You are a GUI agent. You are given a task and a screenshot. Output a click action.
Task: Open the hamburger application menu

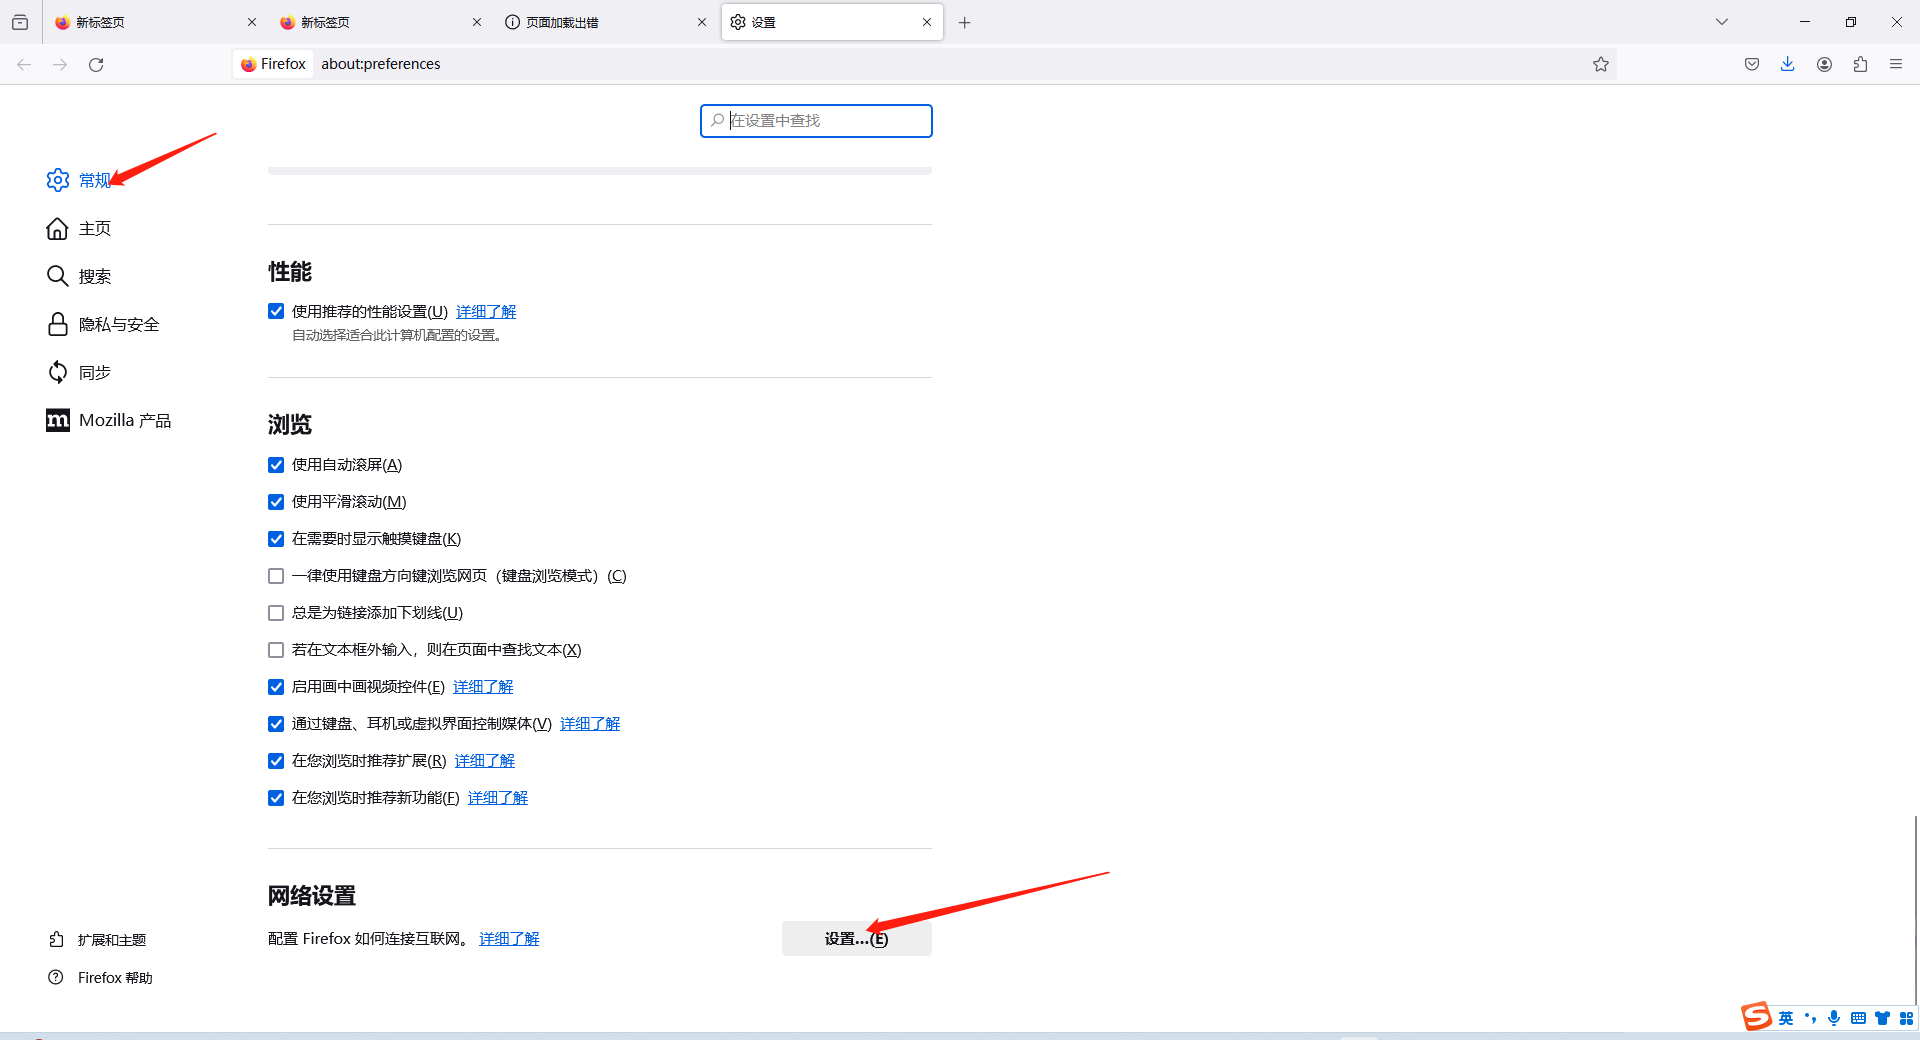(x=1896, y=64)
